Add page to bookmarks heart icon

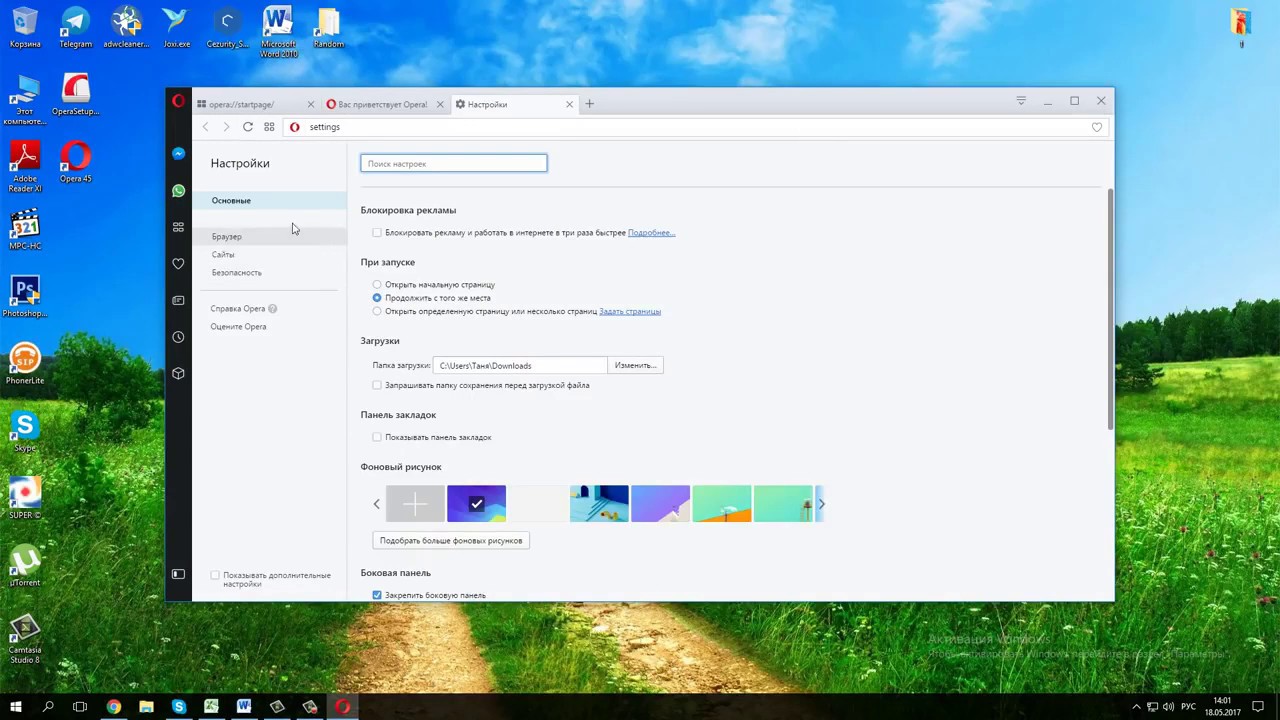(x=1097, y=127)
